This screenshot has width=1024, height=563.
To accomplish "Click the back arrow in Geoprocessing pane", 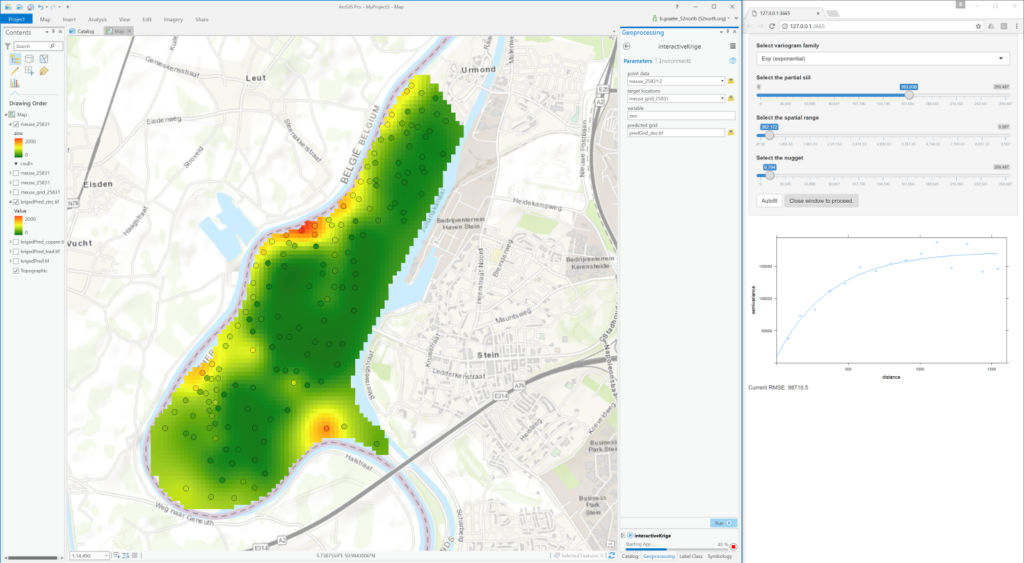I will coord(627,46).
